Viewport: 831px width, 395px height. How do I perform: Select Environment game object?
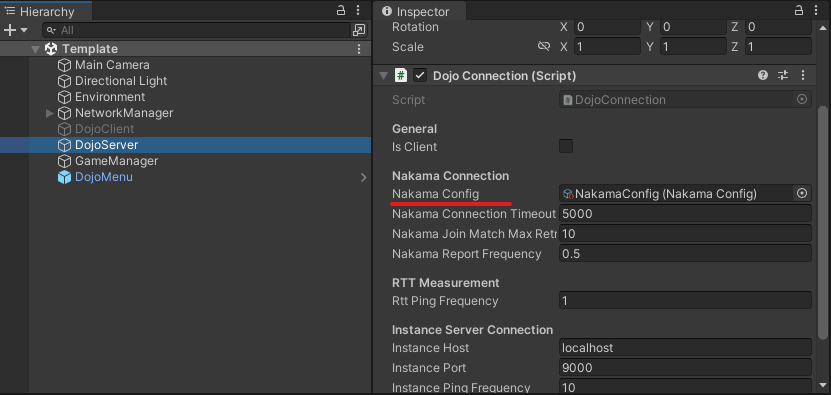coord(110,97)
